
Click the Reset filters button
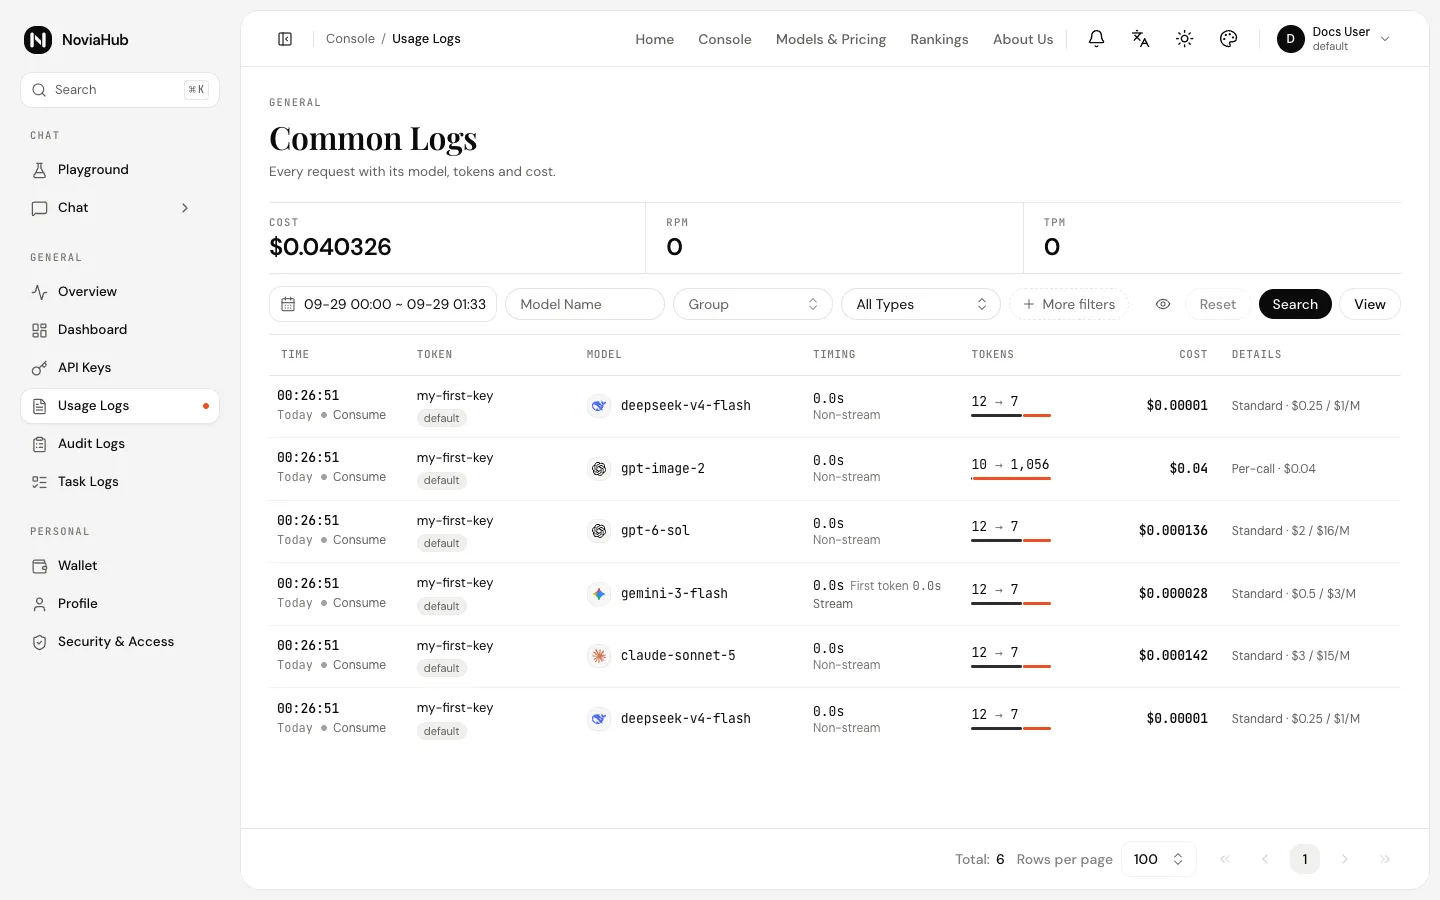1218,304
